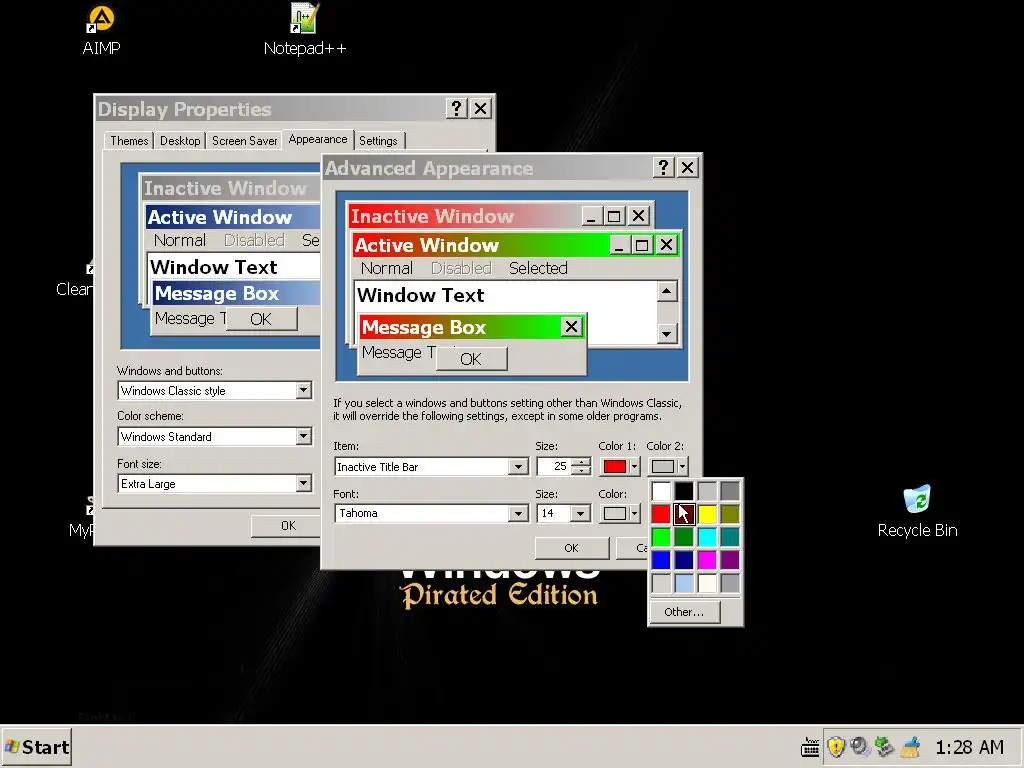Pick the dark green swatch
1024x768 pixels.
(684, 537)
